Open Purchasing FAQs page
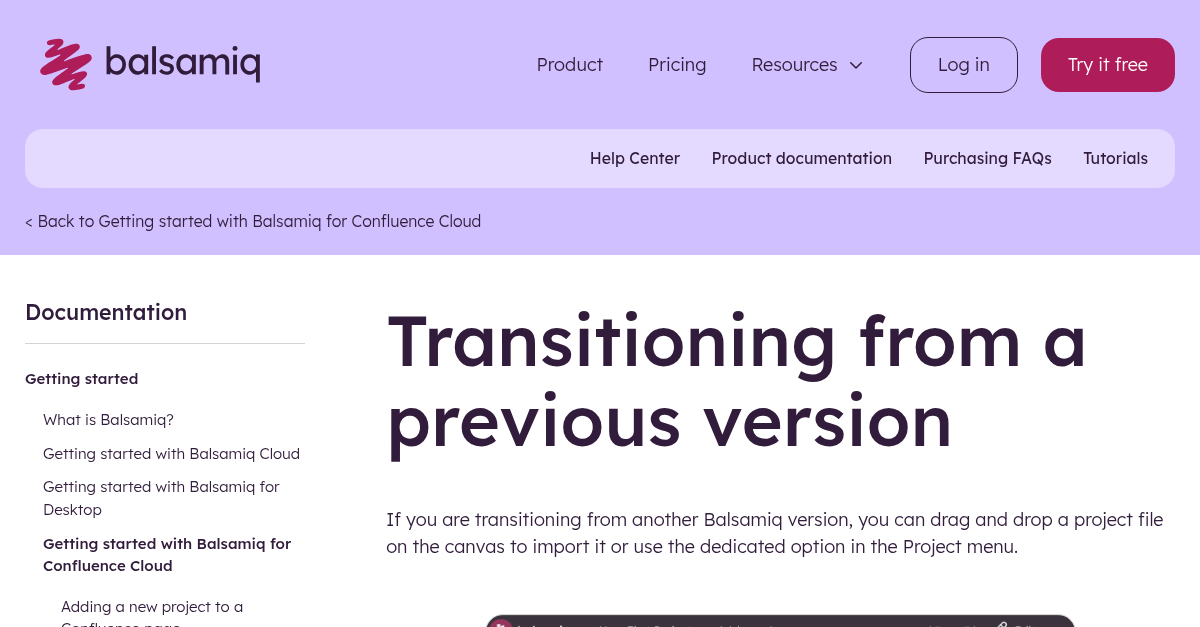 coord(987,158)
